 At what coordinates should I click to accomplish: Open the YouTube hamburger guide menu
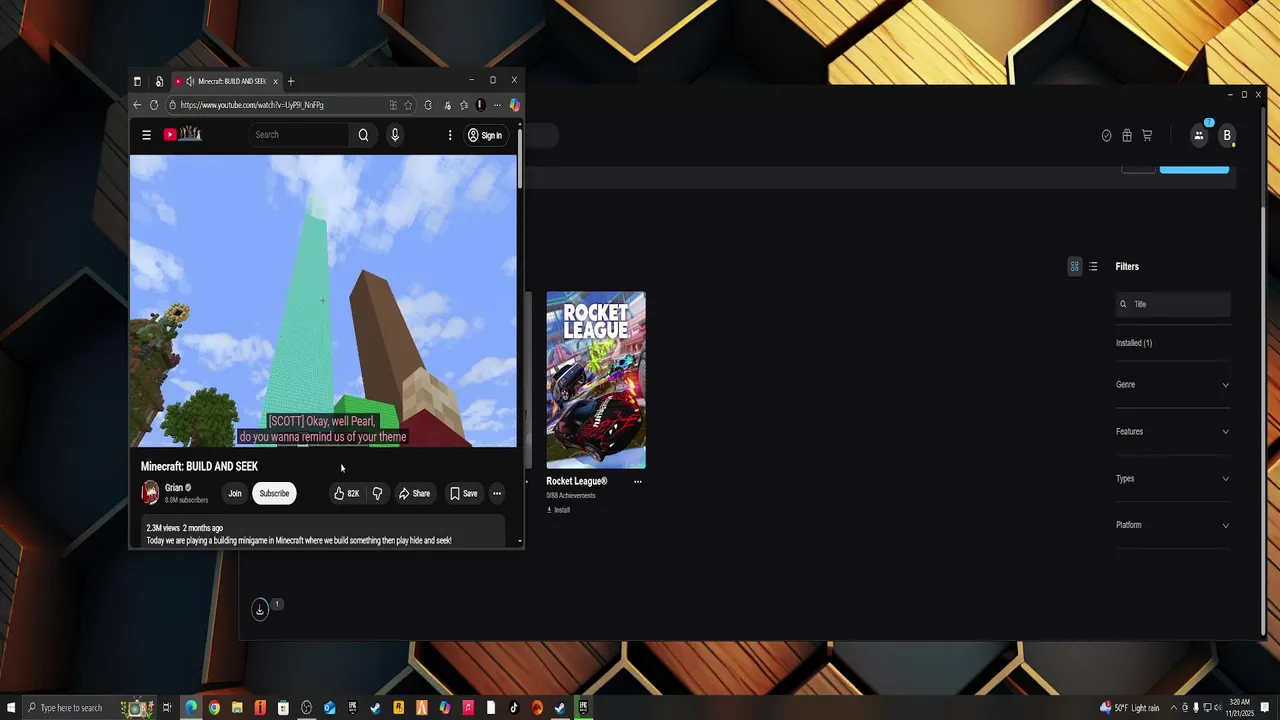pos(146,135)
